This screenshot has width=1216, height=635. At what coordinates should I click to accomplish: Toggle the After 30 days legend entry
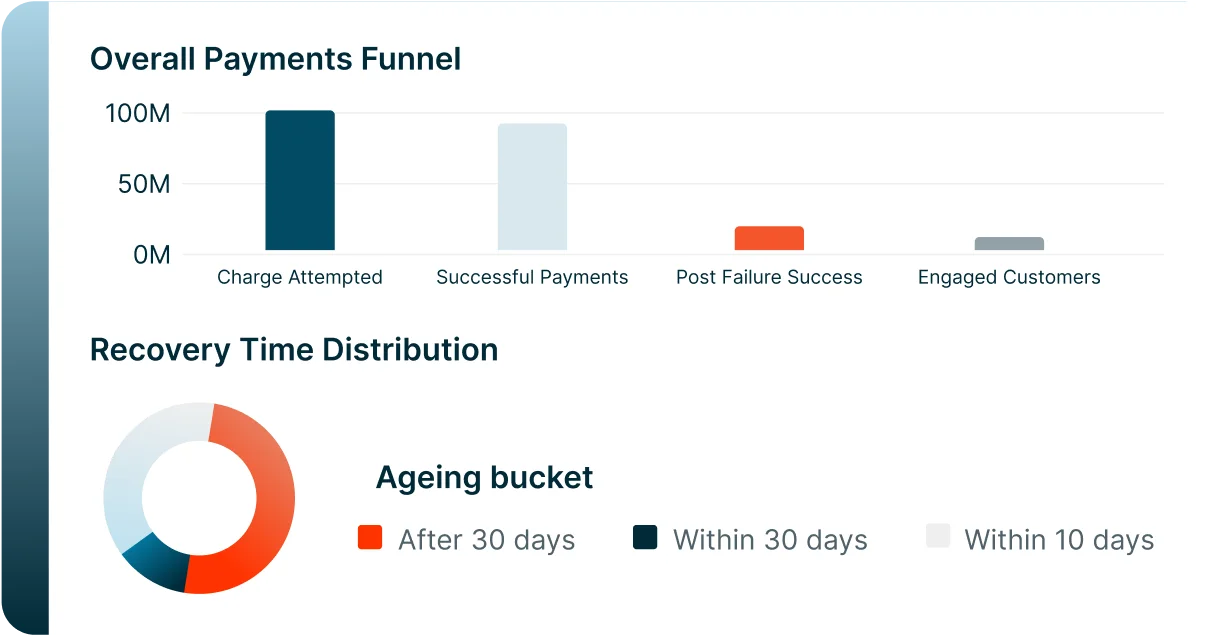click(x=486, y=540)
